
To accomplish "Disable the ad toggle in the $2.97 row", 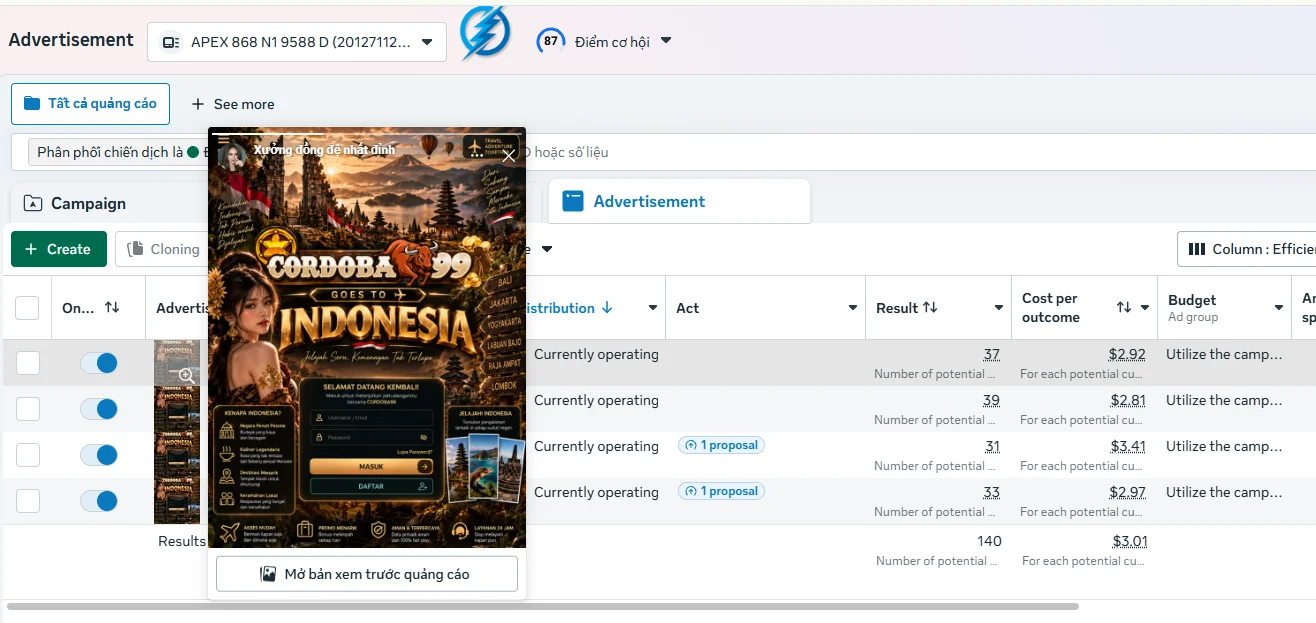I will point(99,501).
